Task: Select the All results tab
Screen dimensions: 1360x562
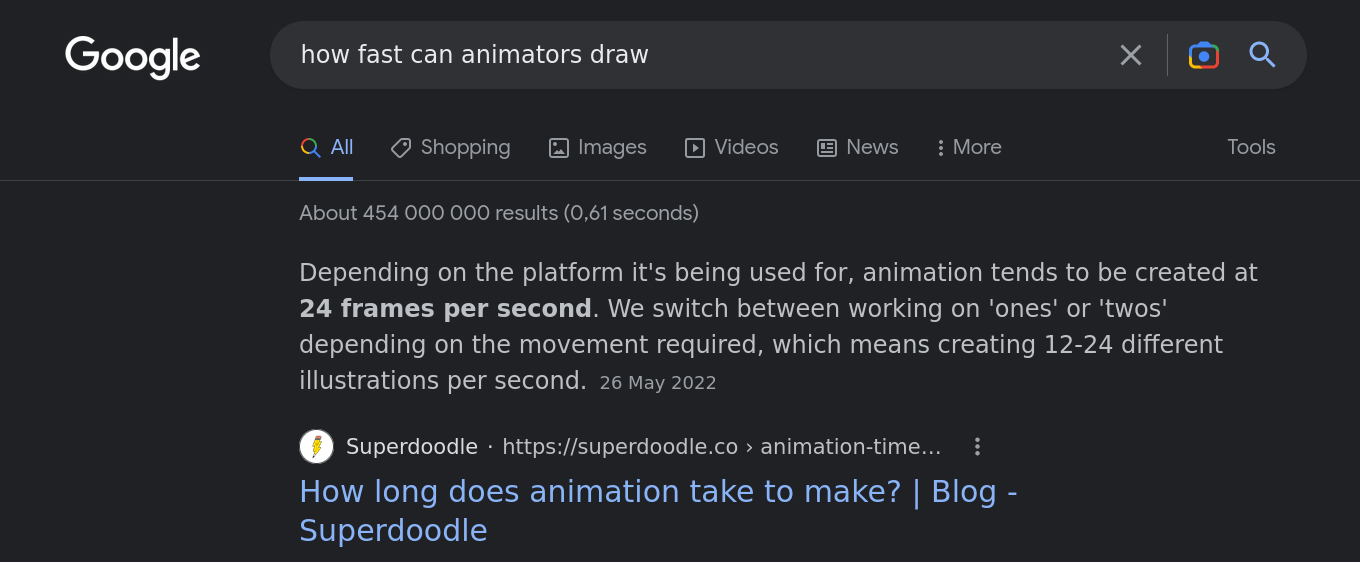Action: pos(326,147)
